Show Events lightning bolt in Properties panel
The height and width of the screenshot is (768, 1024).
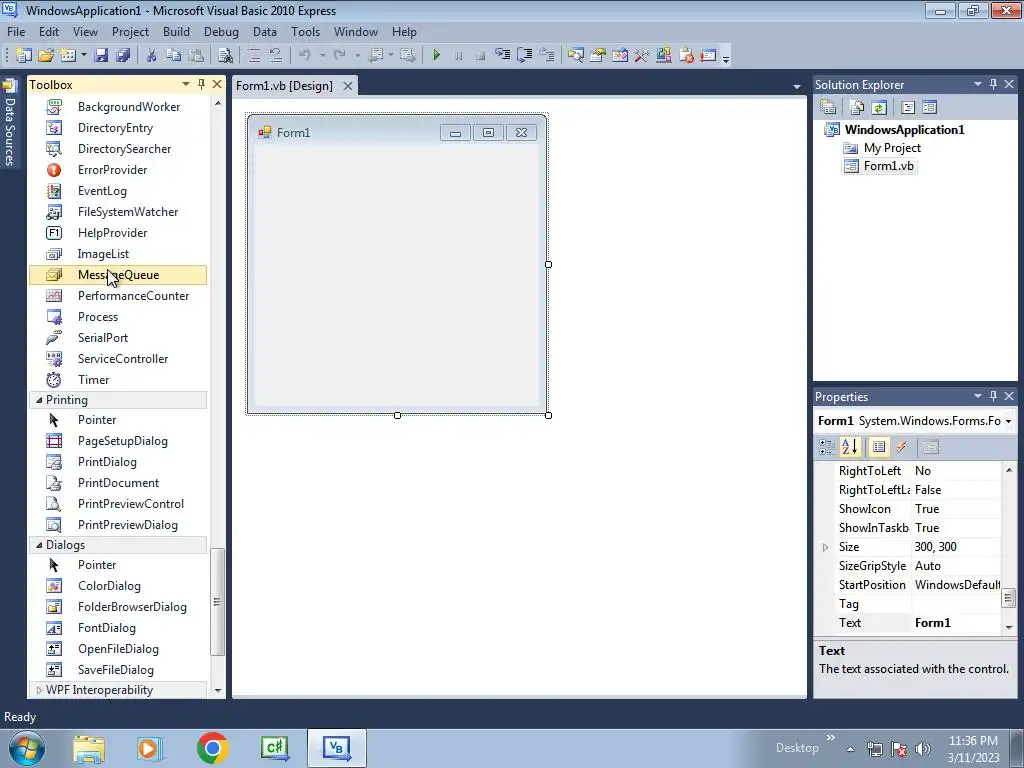pos(902,447)
